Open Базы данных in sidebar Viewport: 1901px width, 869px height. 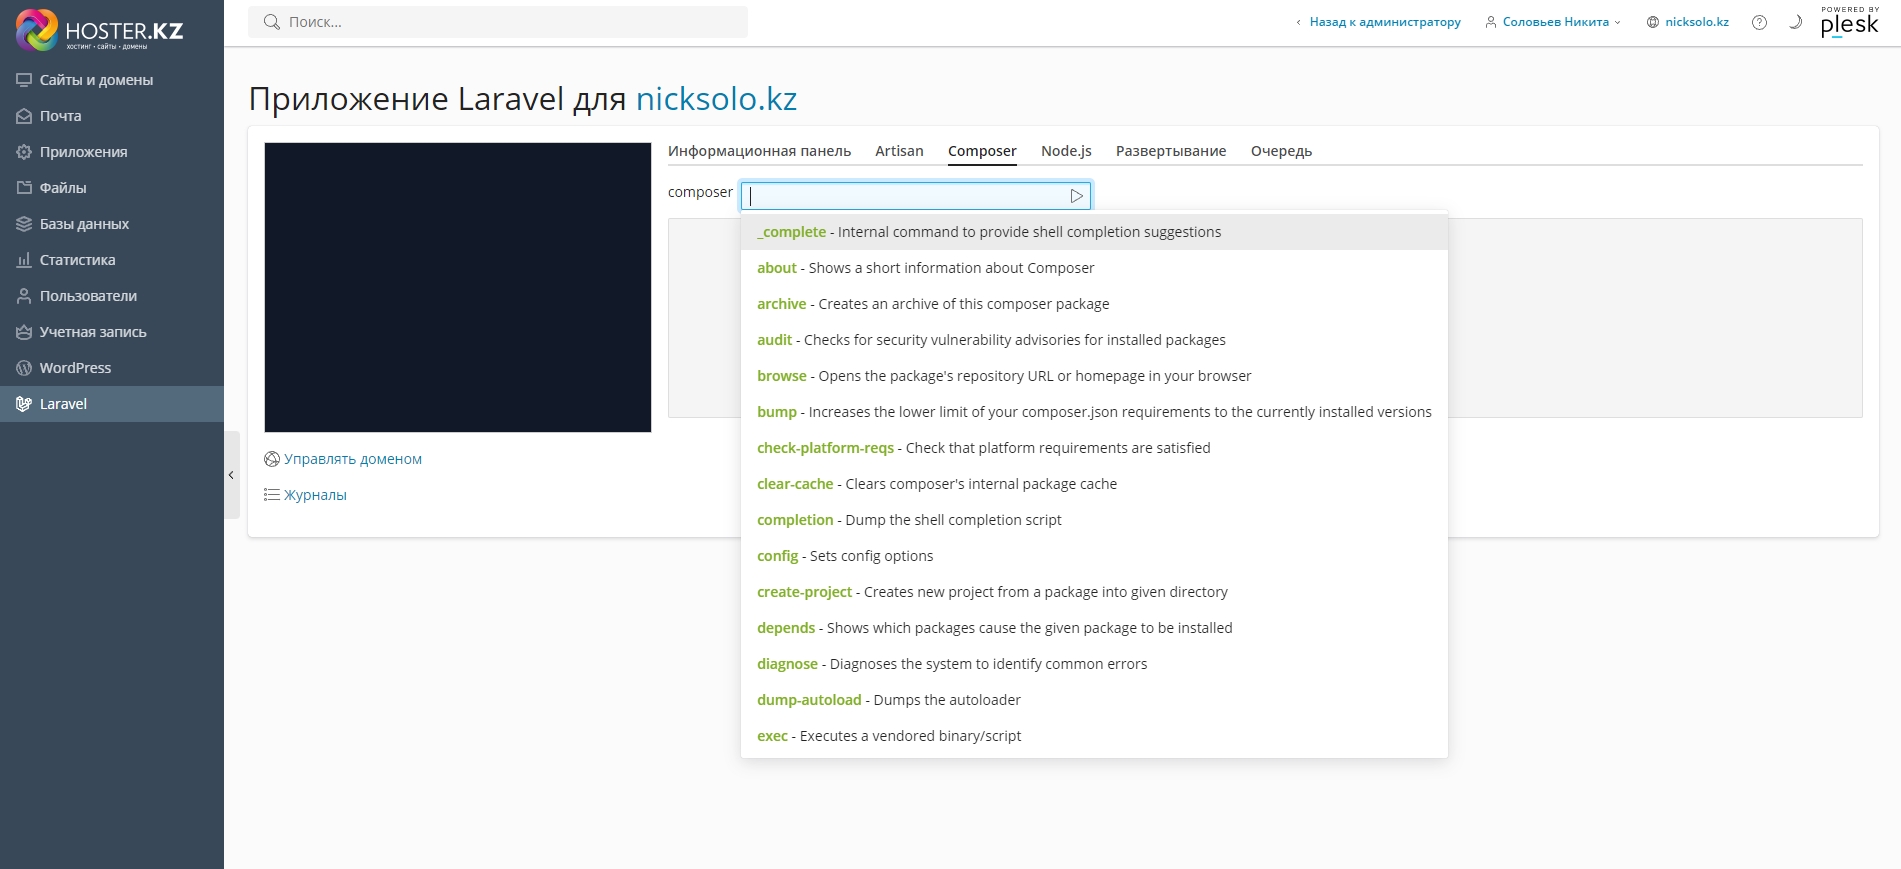click(112, 224)
